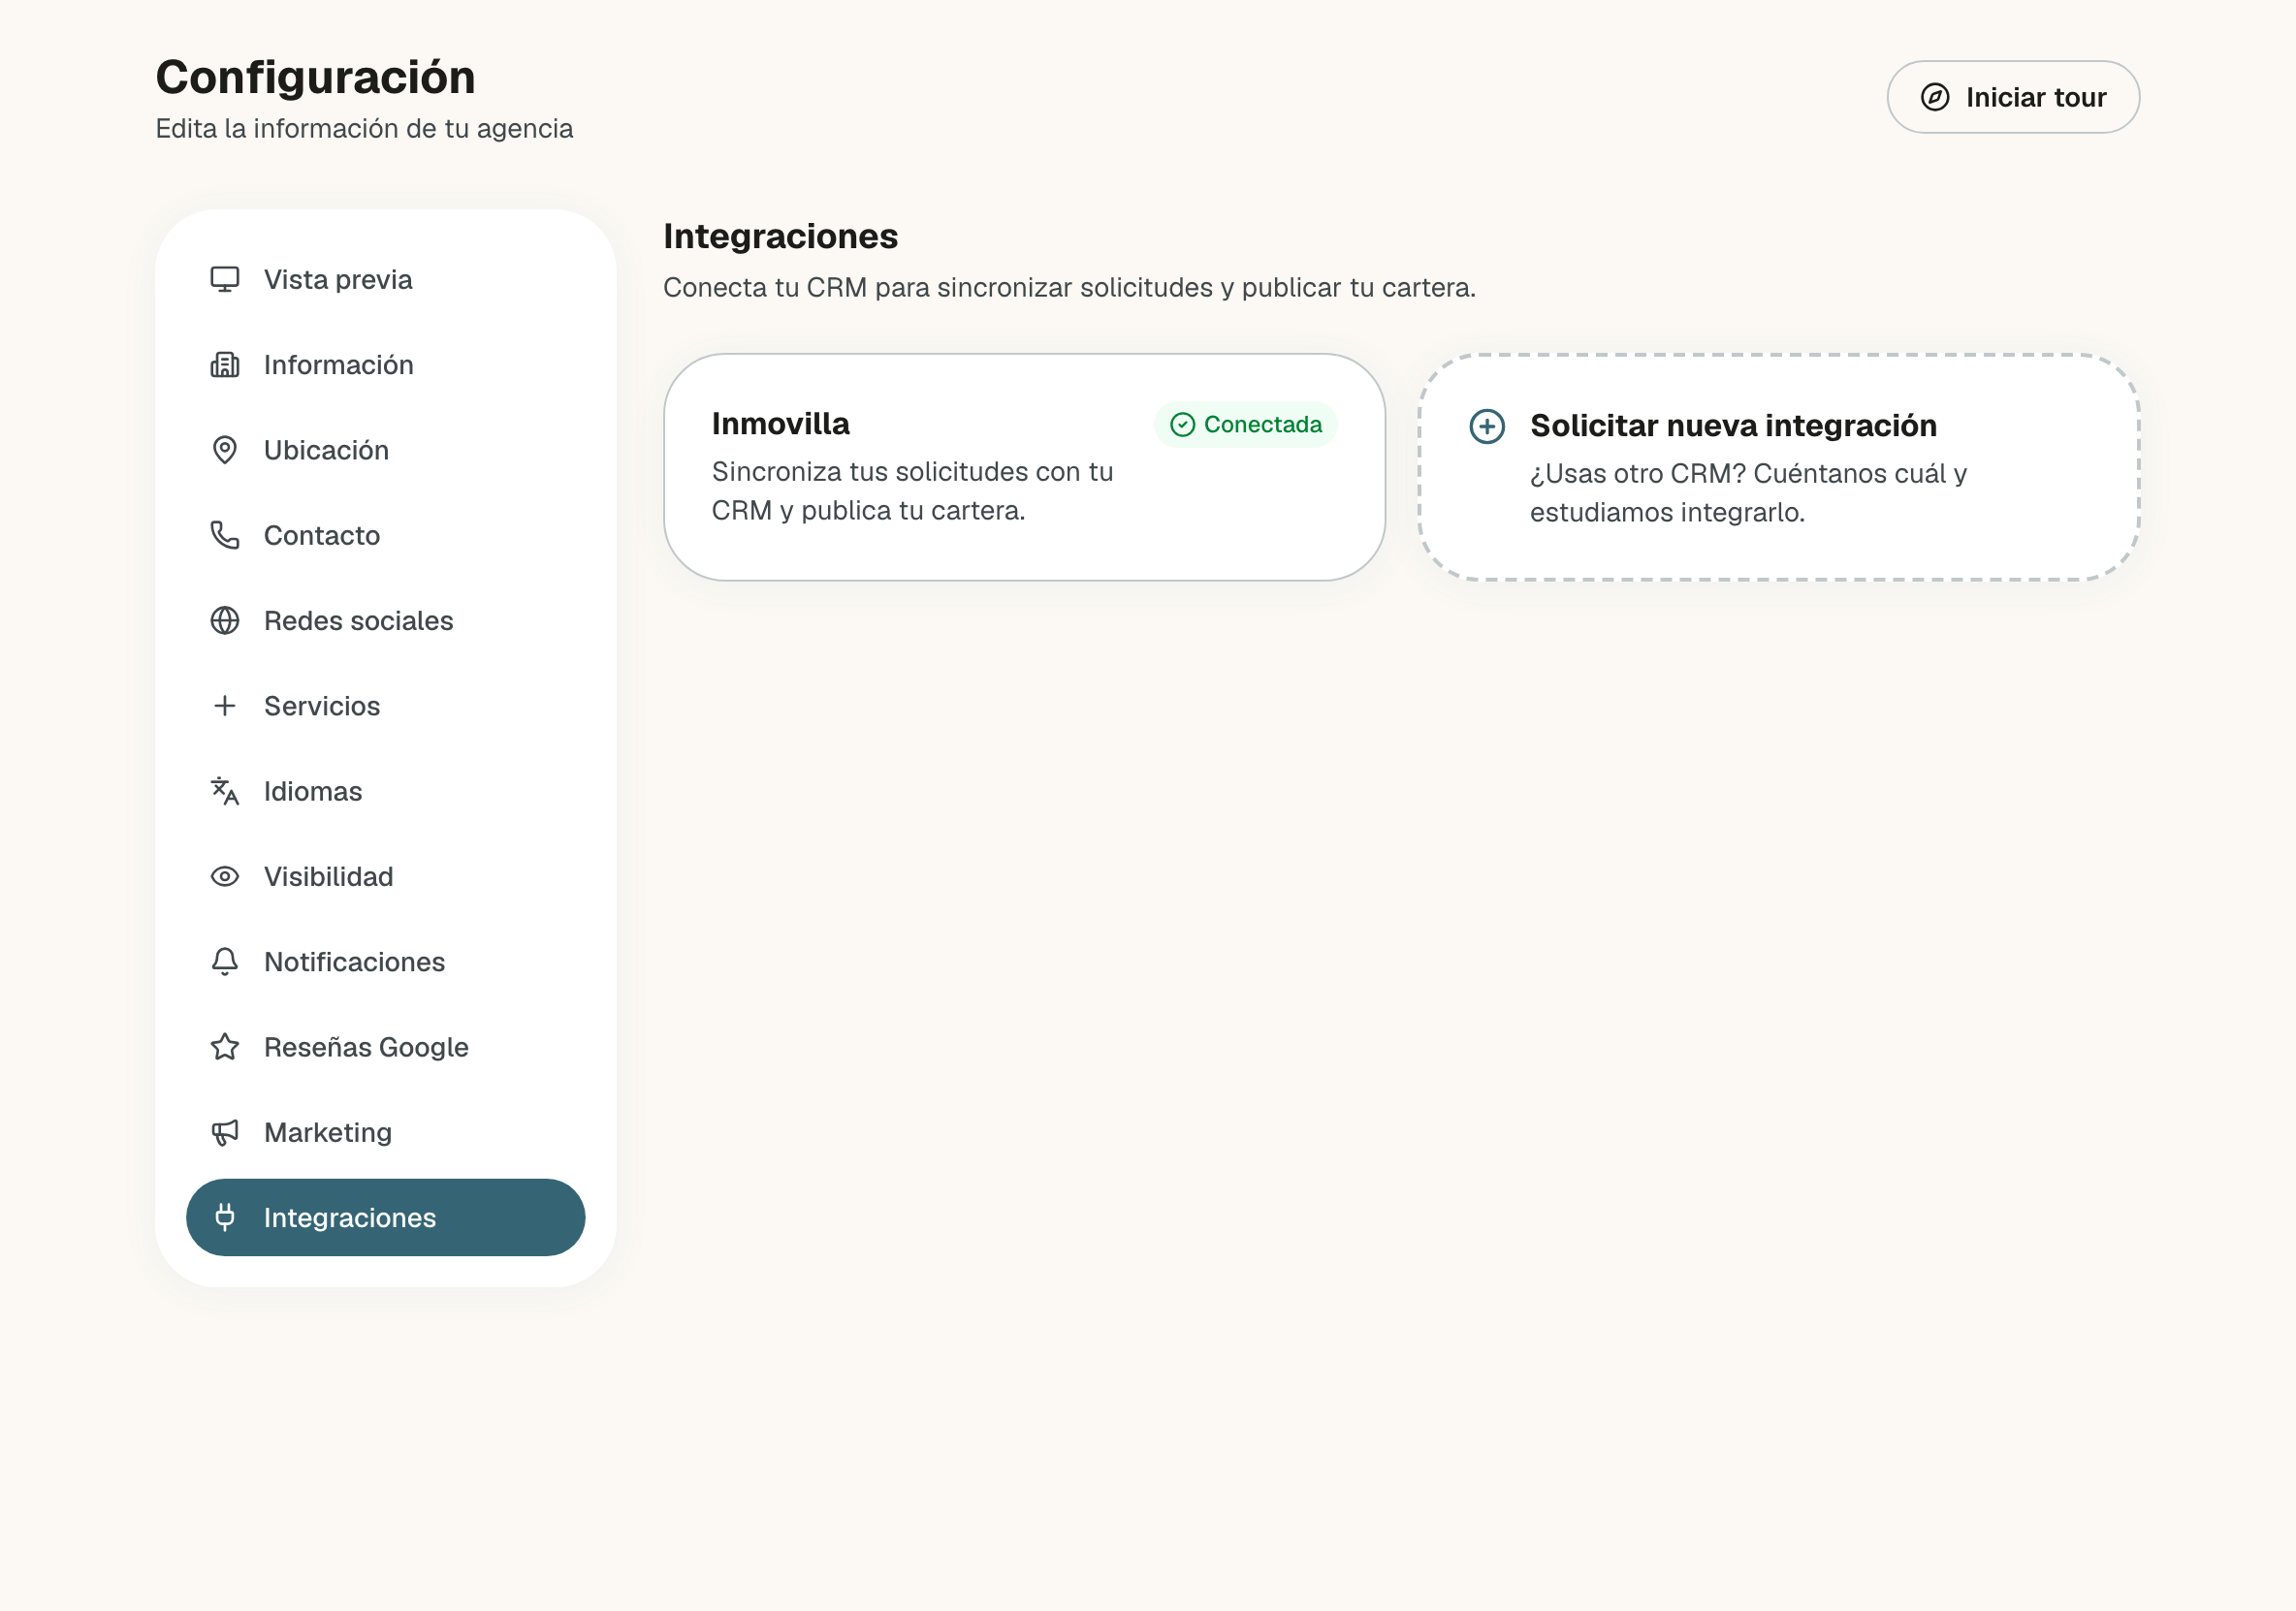
Task: Click the megaphone icon beside Marketing
Action: click(225, 1132)
